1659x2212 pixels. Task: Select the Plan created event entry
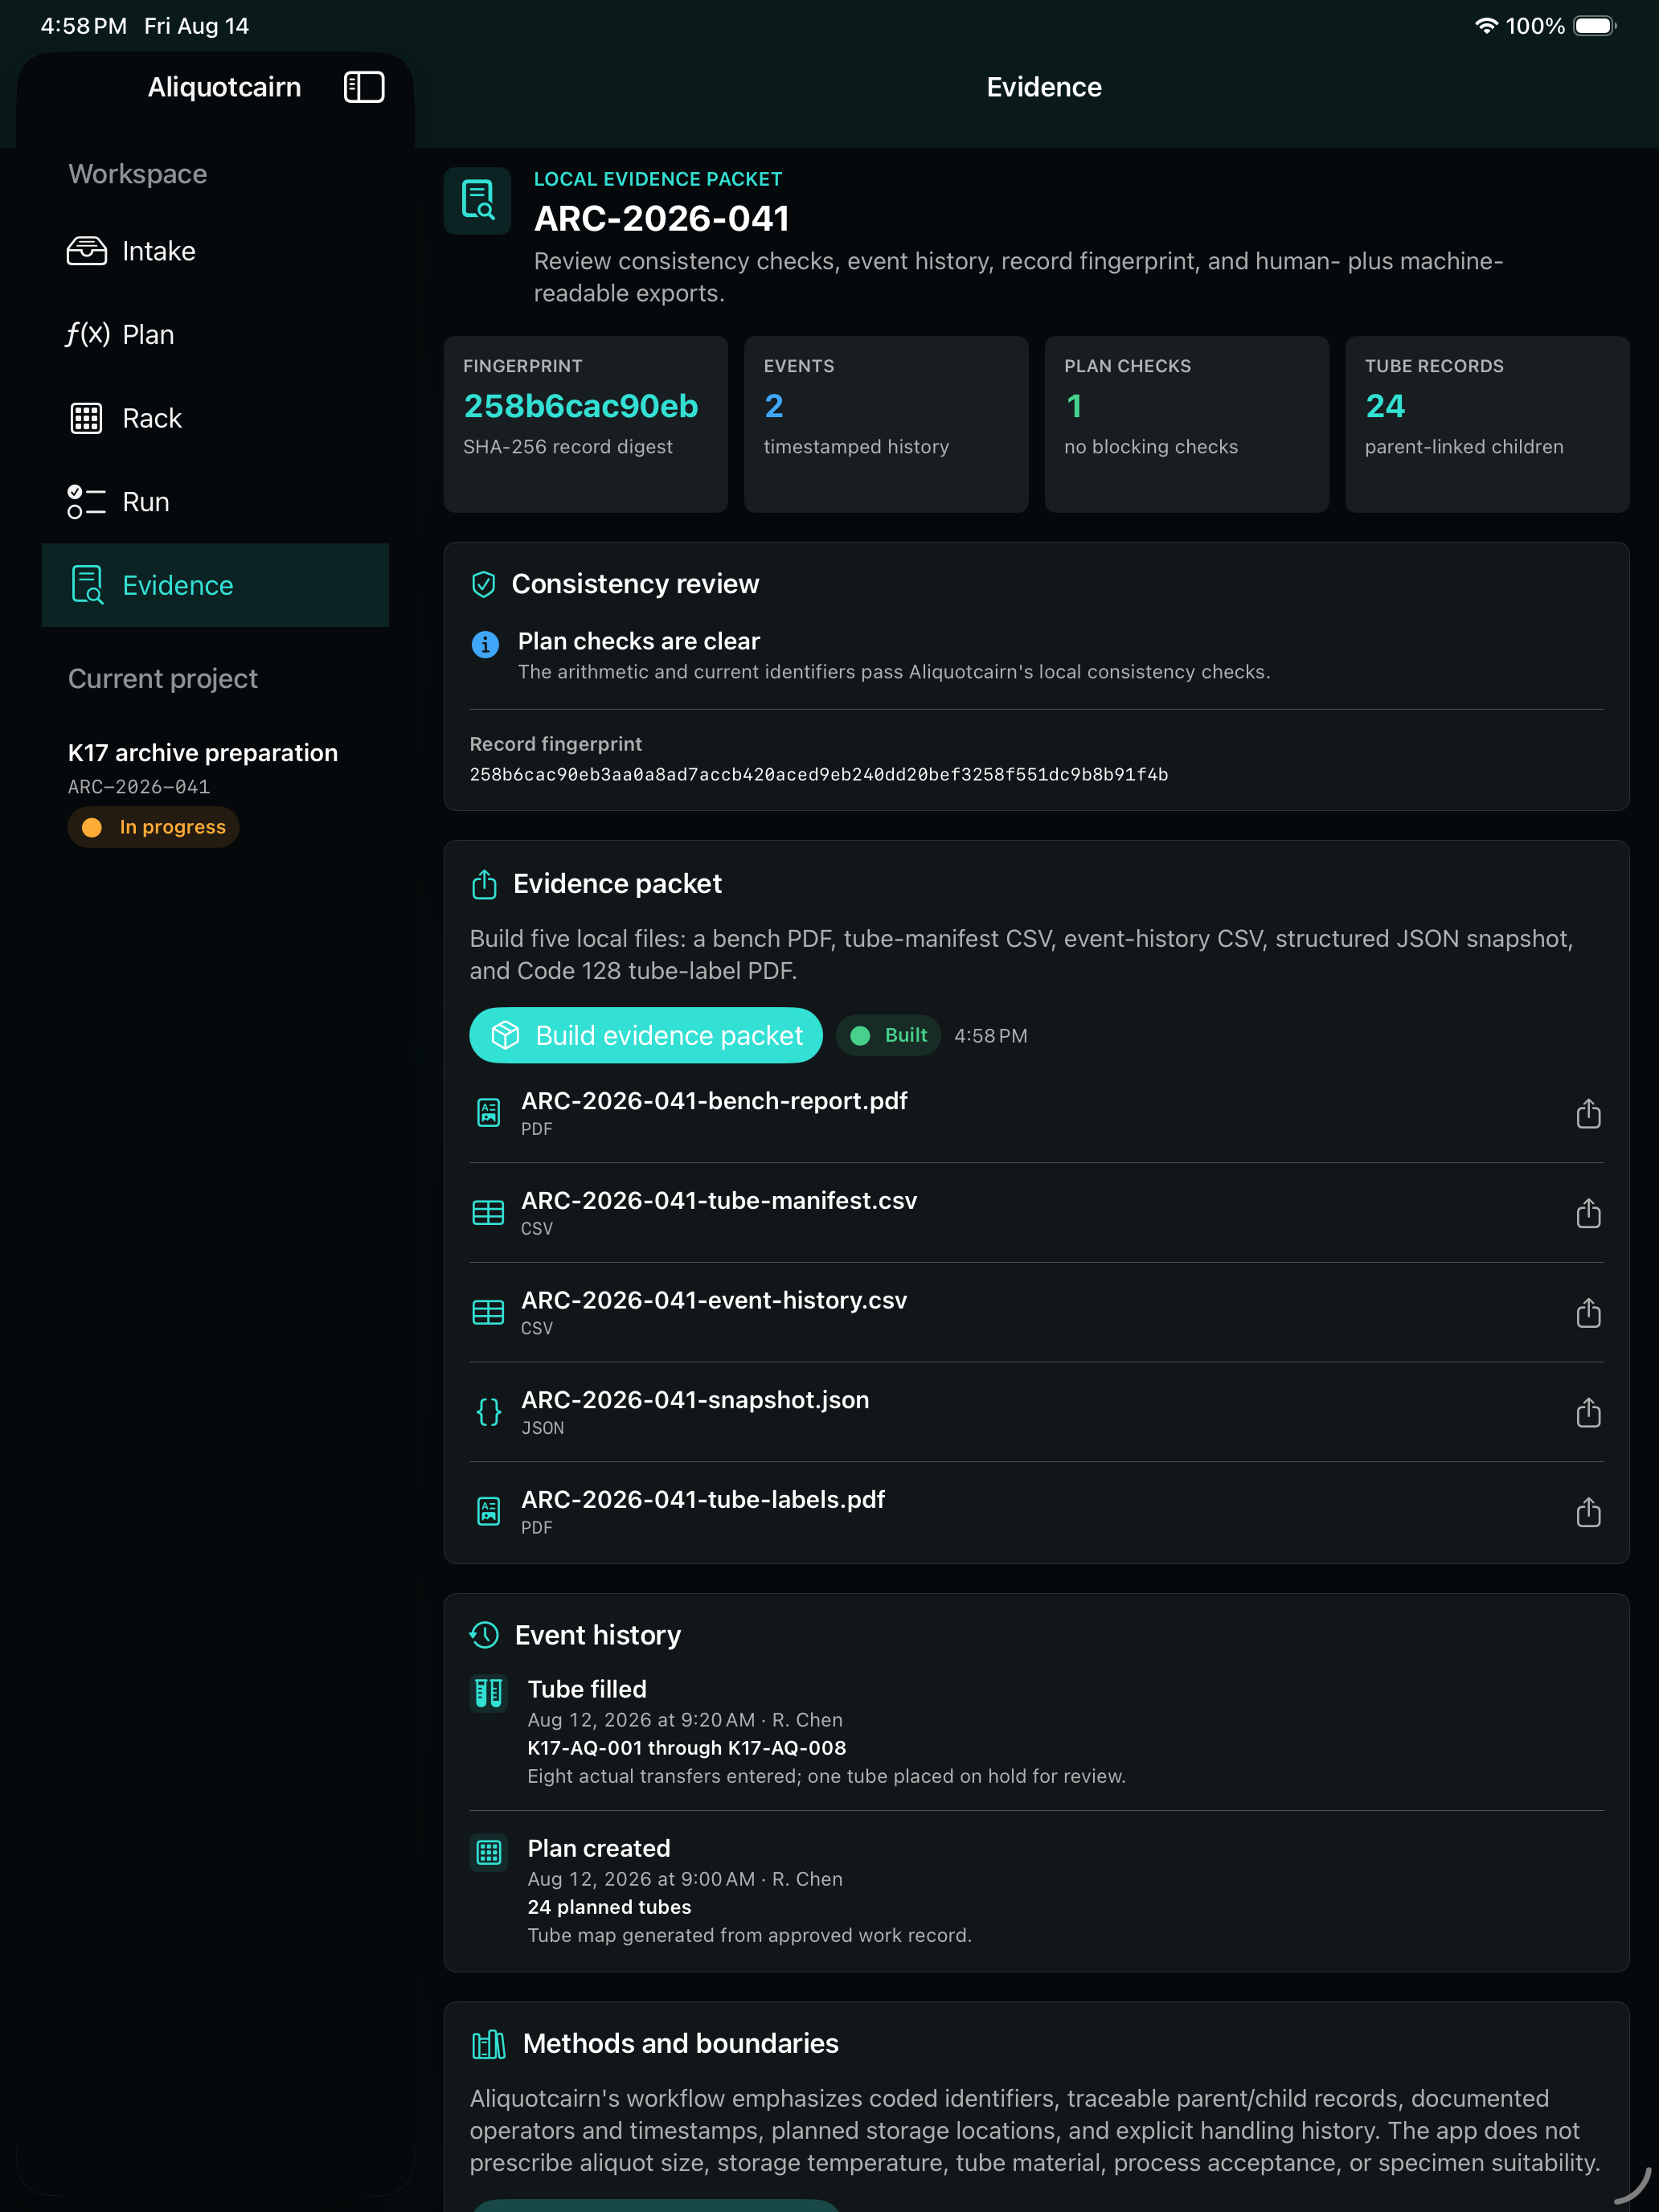click(x=1037, y=1891)
